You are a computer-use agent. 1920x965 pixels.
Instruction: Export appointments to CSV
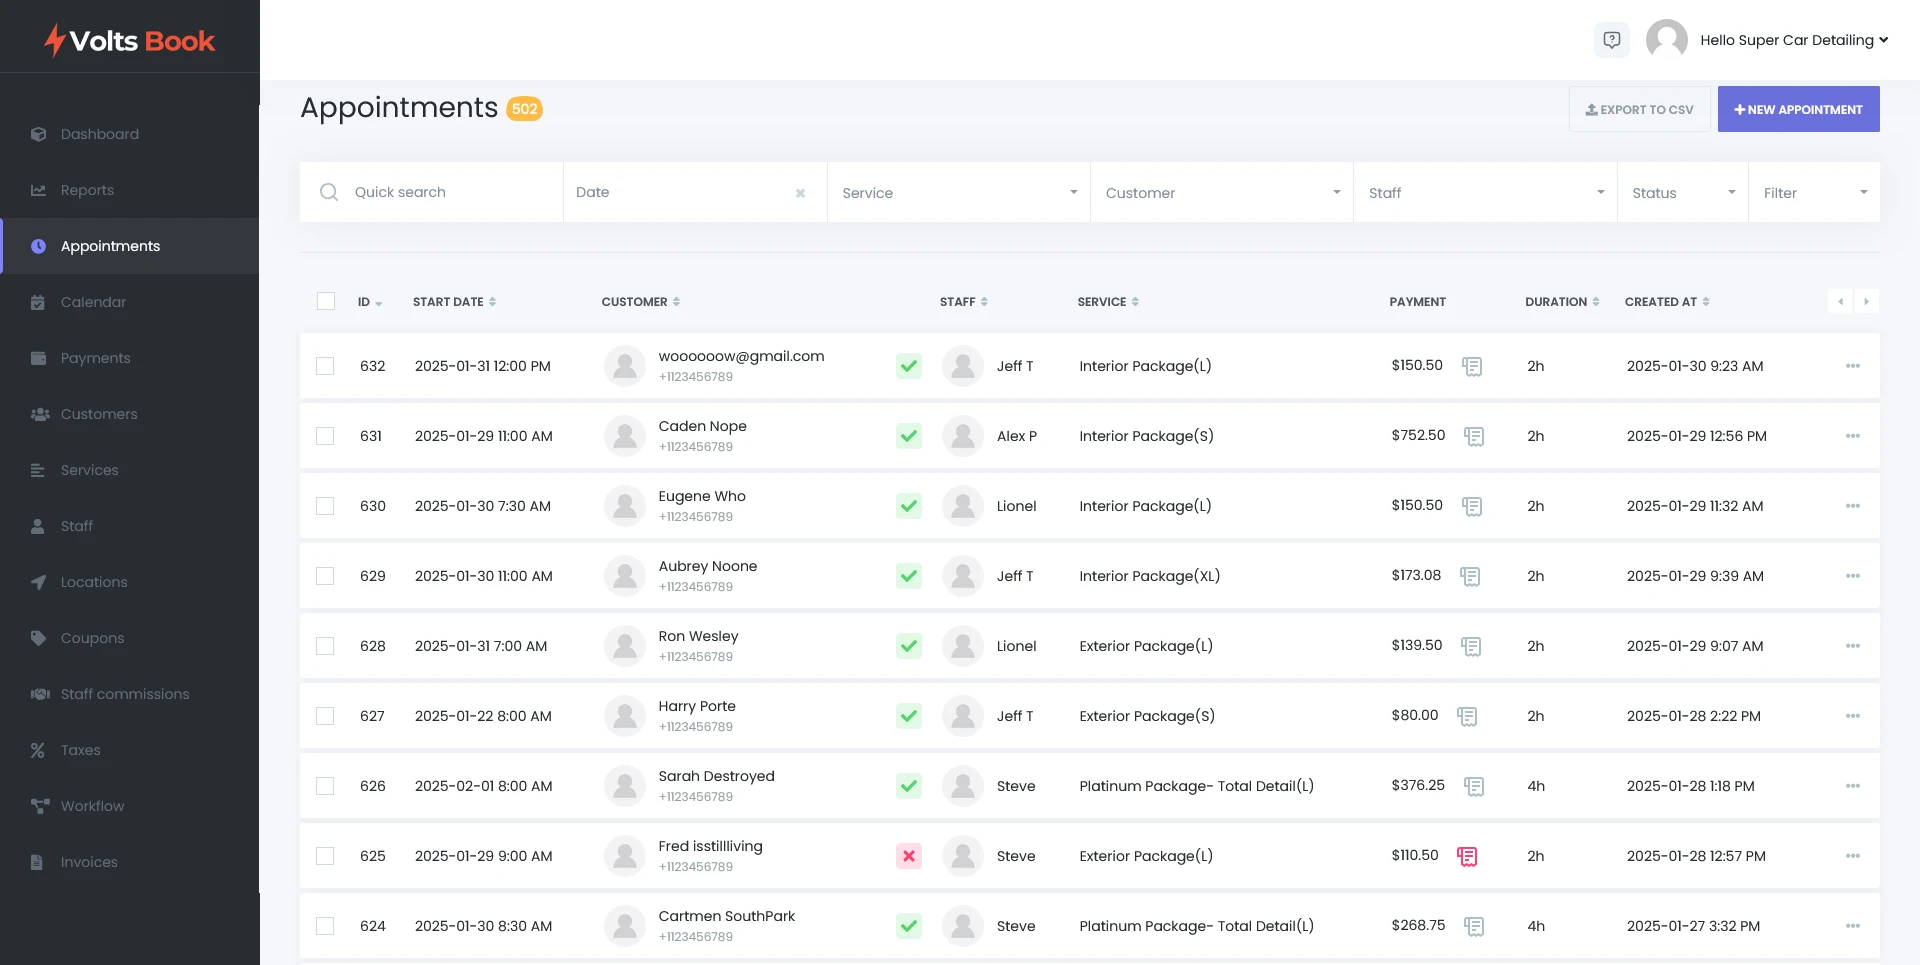click(x=1638, y=109)
